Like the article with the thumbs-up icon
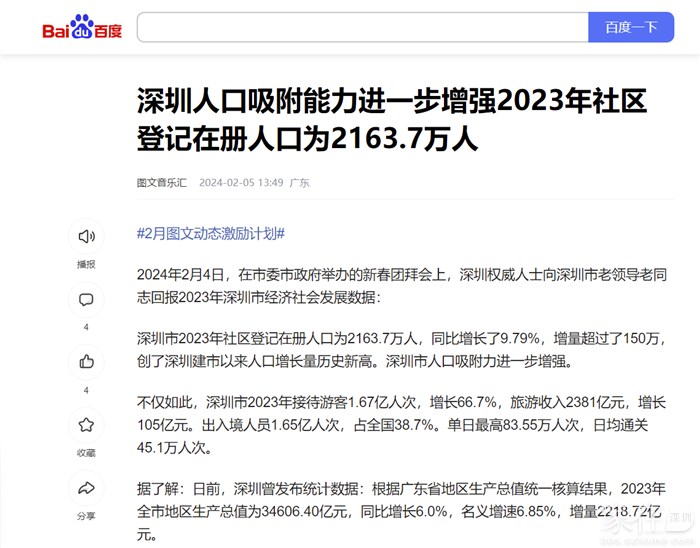The height and width of the screenshot is (548, 700). (x=86, y=362)
